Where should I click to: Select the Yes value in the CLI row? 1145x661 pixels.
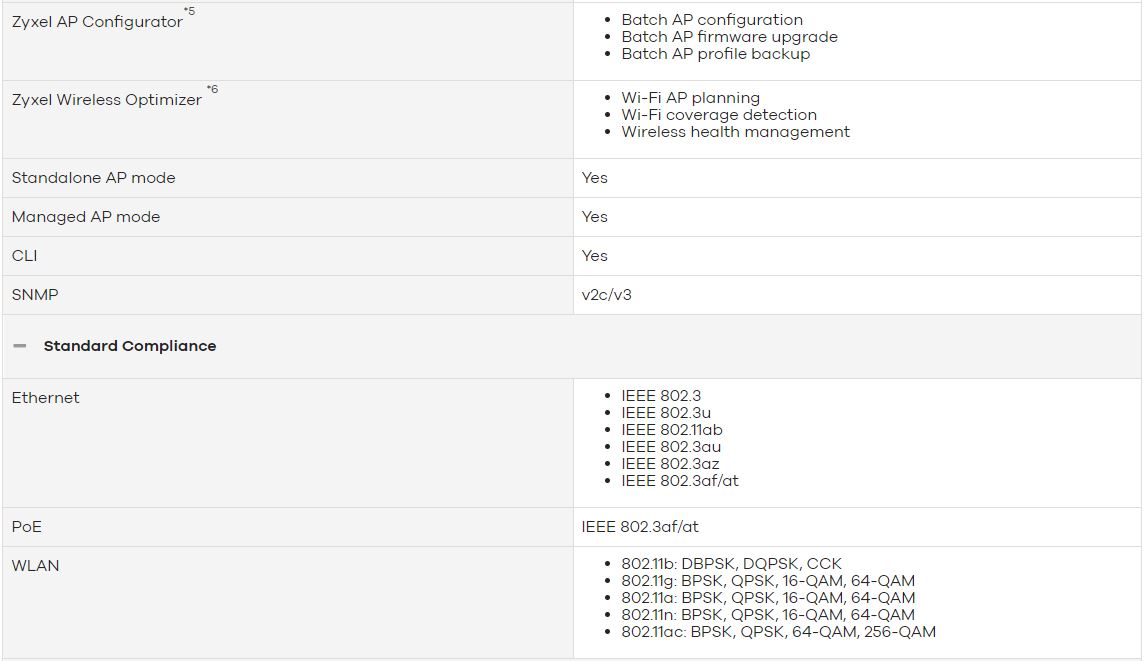[594, 256]
